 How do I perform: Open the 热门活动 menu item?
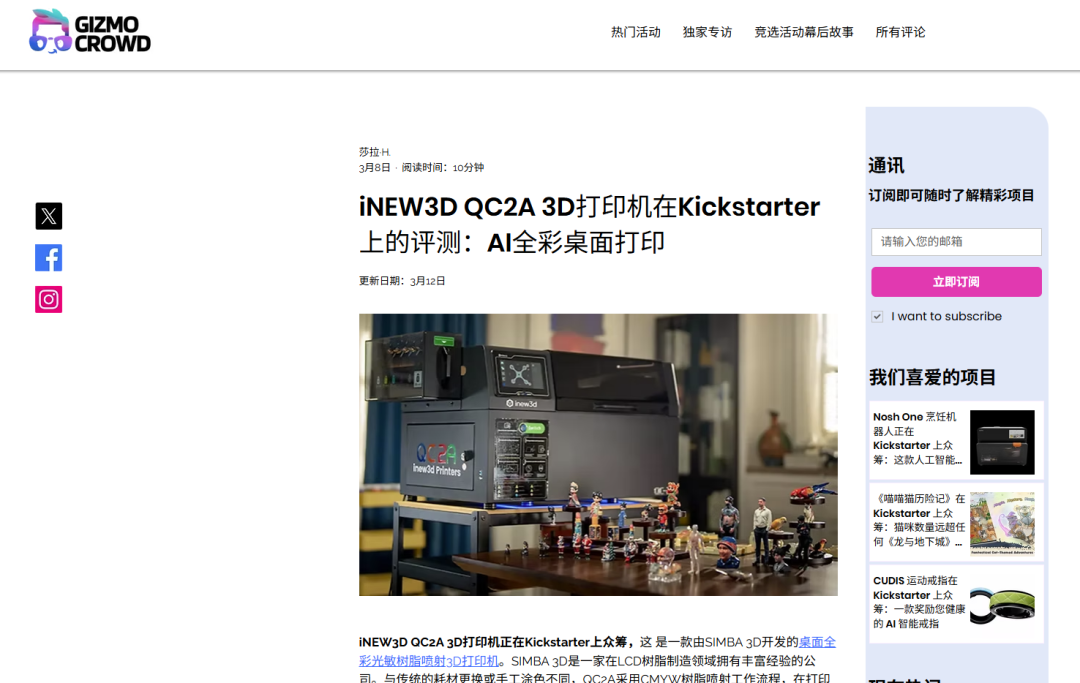tap(635, 31)
